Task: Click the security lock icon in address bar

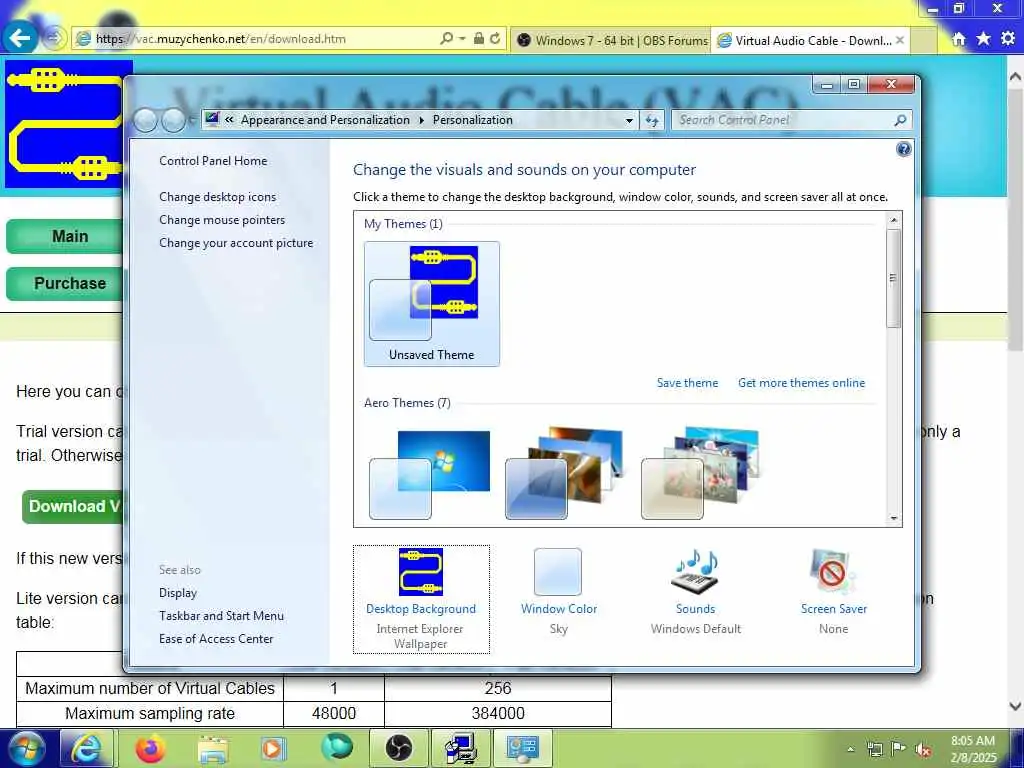Action: click(x=479, y=39)
